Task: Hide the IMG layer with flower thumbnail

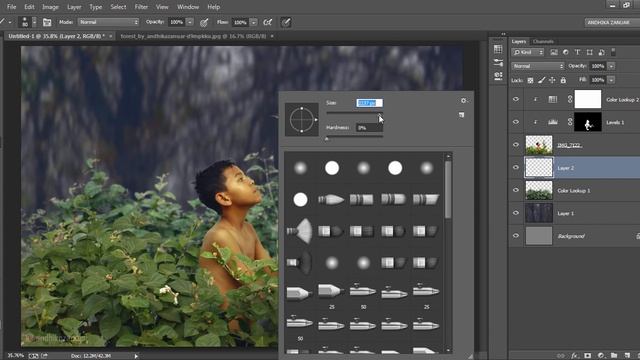Action: pyautogui.click(x=516, y=145)
